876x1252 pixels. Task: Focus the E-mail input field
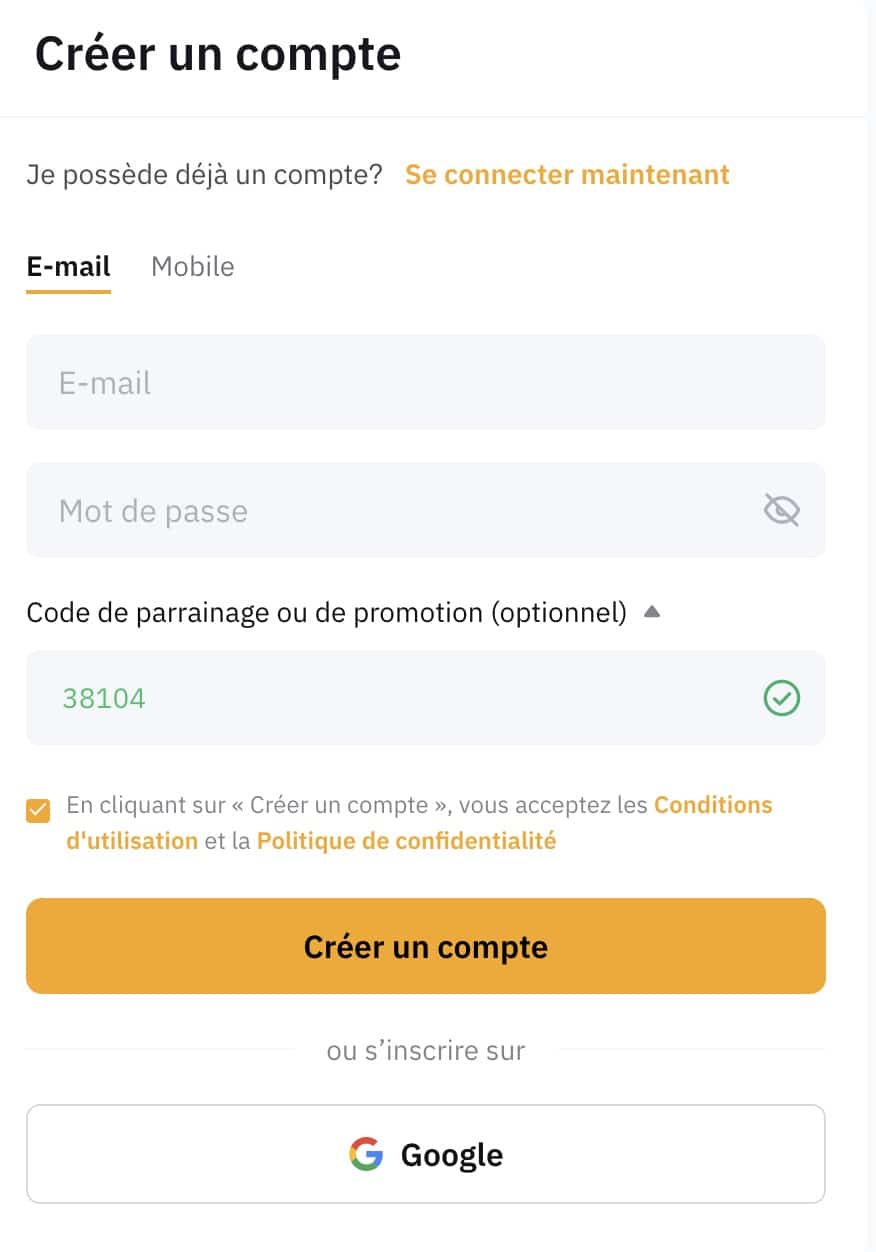pyautogui.click(x=426, y=382)
